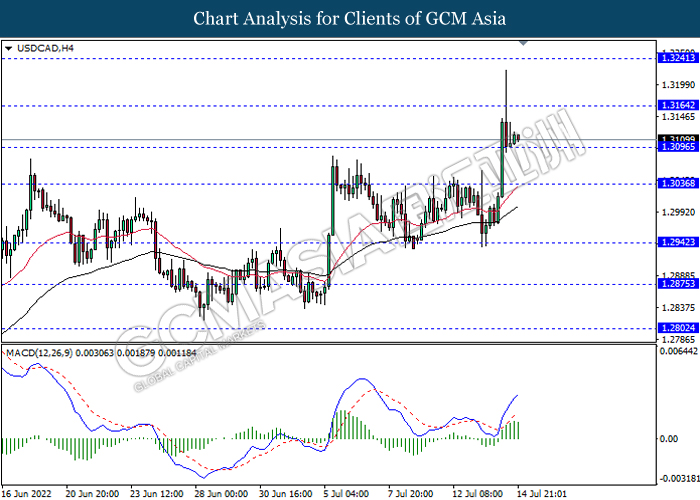The width and height of the screenshot is (700, 500).
Task: Click the 20 Jun 20:00 time label
Action: (x=92, y=494)
